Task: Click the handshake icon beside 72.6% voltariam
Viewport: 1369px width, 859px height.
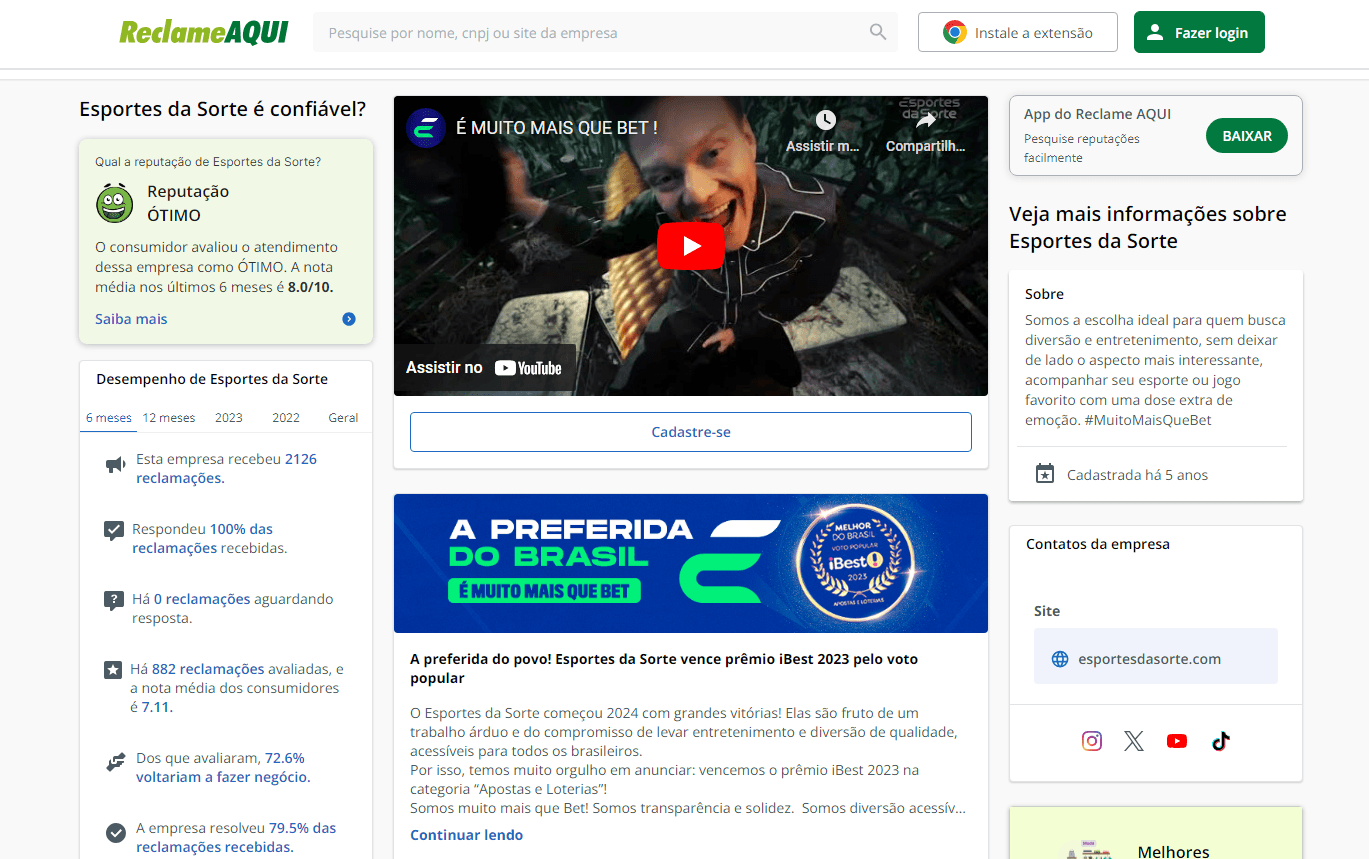Action: click(x=116, y=762)
